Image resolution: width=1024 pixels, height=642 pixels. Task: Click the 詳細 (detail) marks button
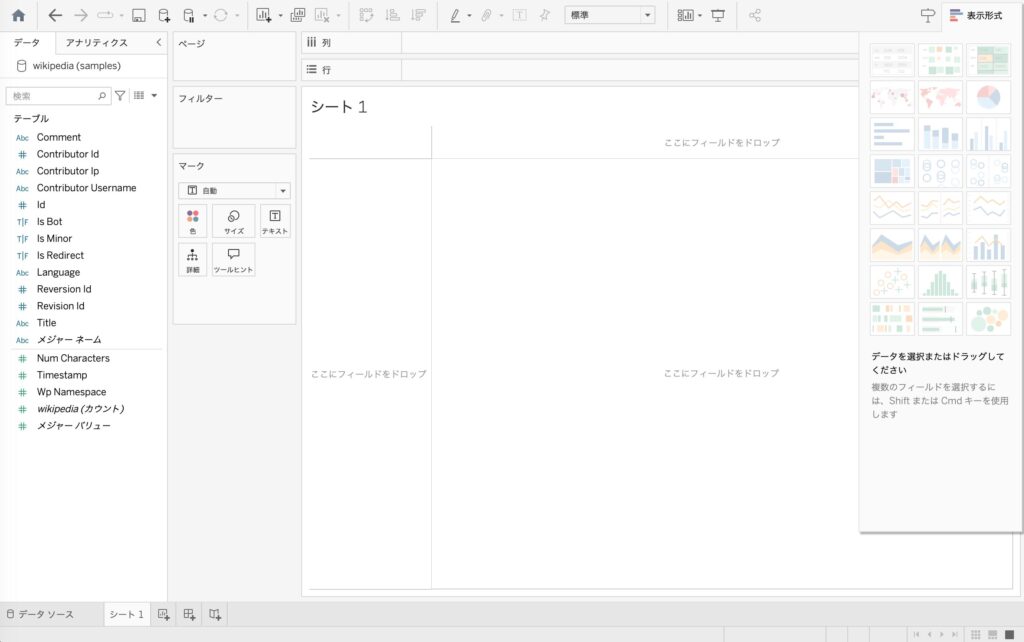click(x=193, y=259)
